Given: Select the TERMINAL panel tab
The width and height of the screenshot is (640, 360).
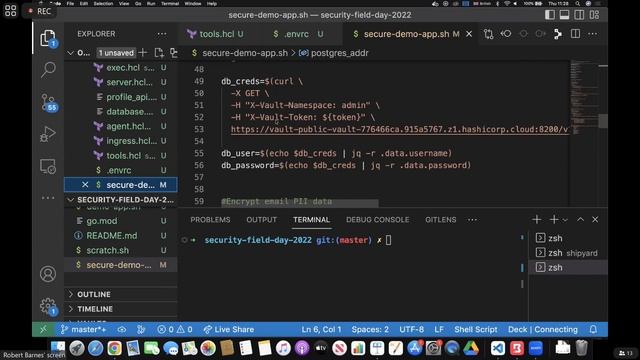Looking at the screenshot, I should tap(311, 220).
